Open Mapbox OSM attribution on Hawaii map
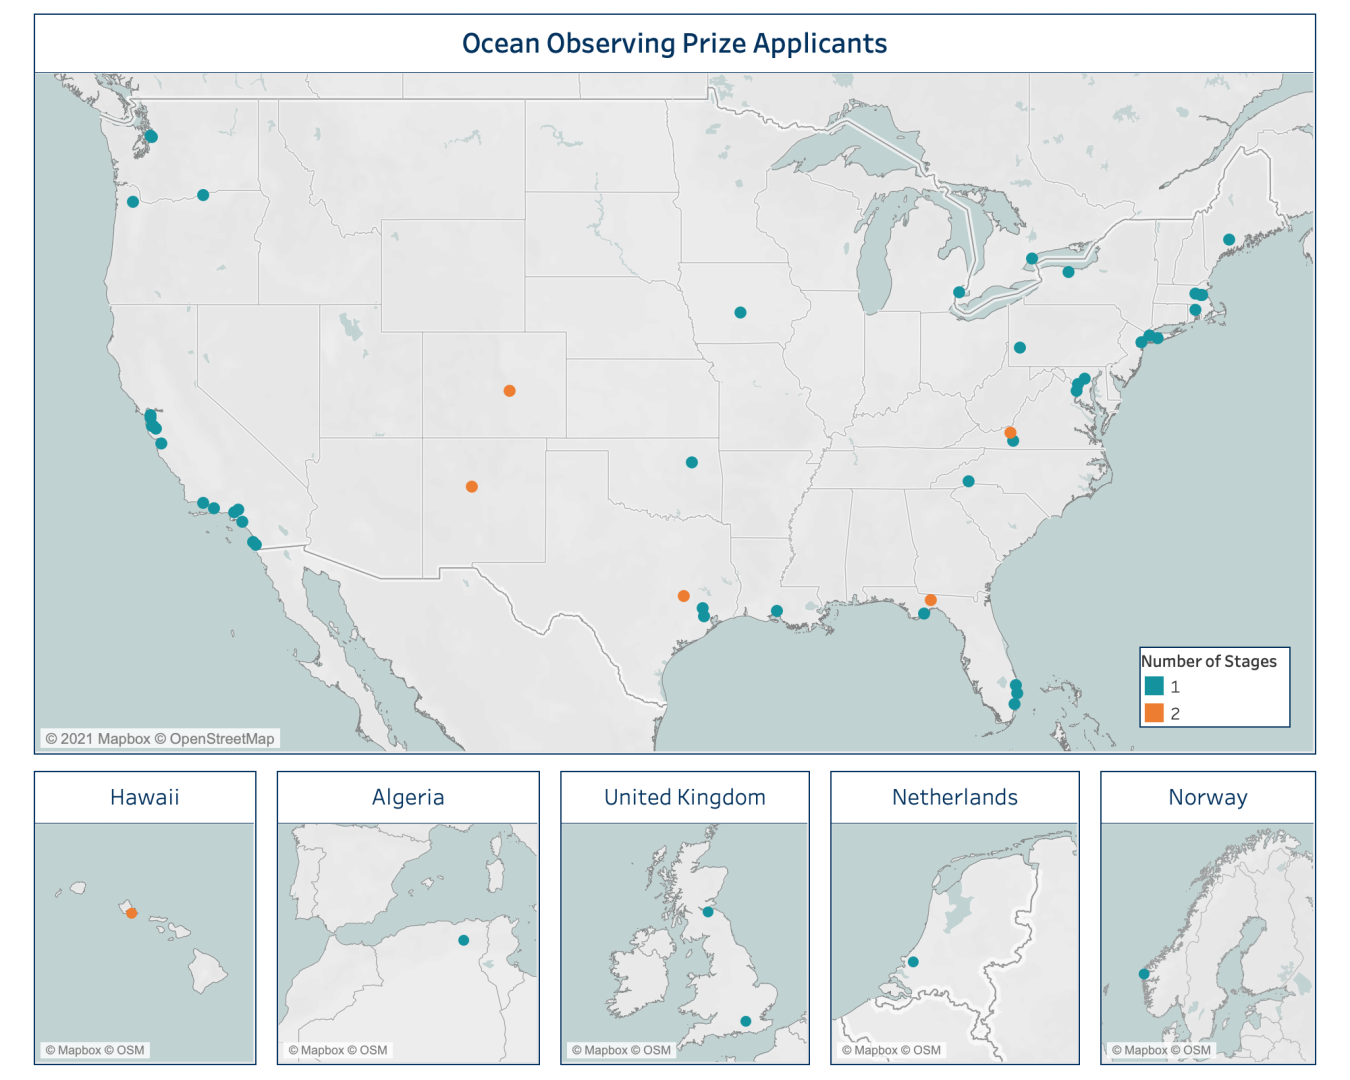The width and height of the screenshot is (1350, 1080). (x=95, y=1050)
